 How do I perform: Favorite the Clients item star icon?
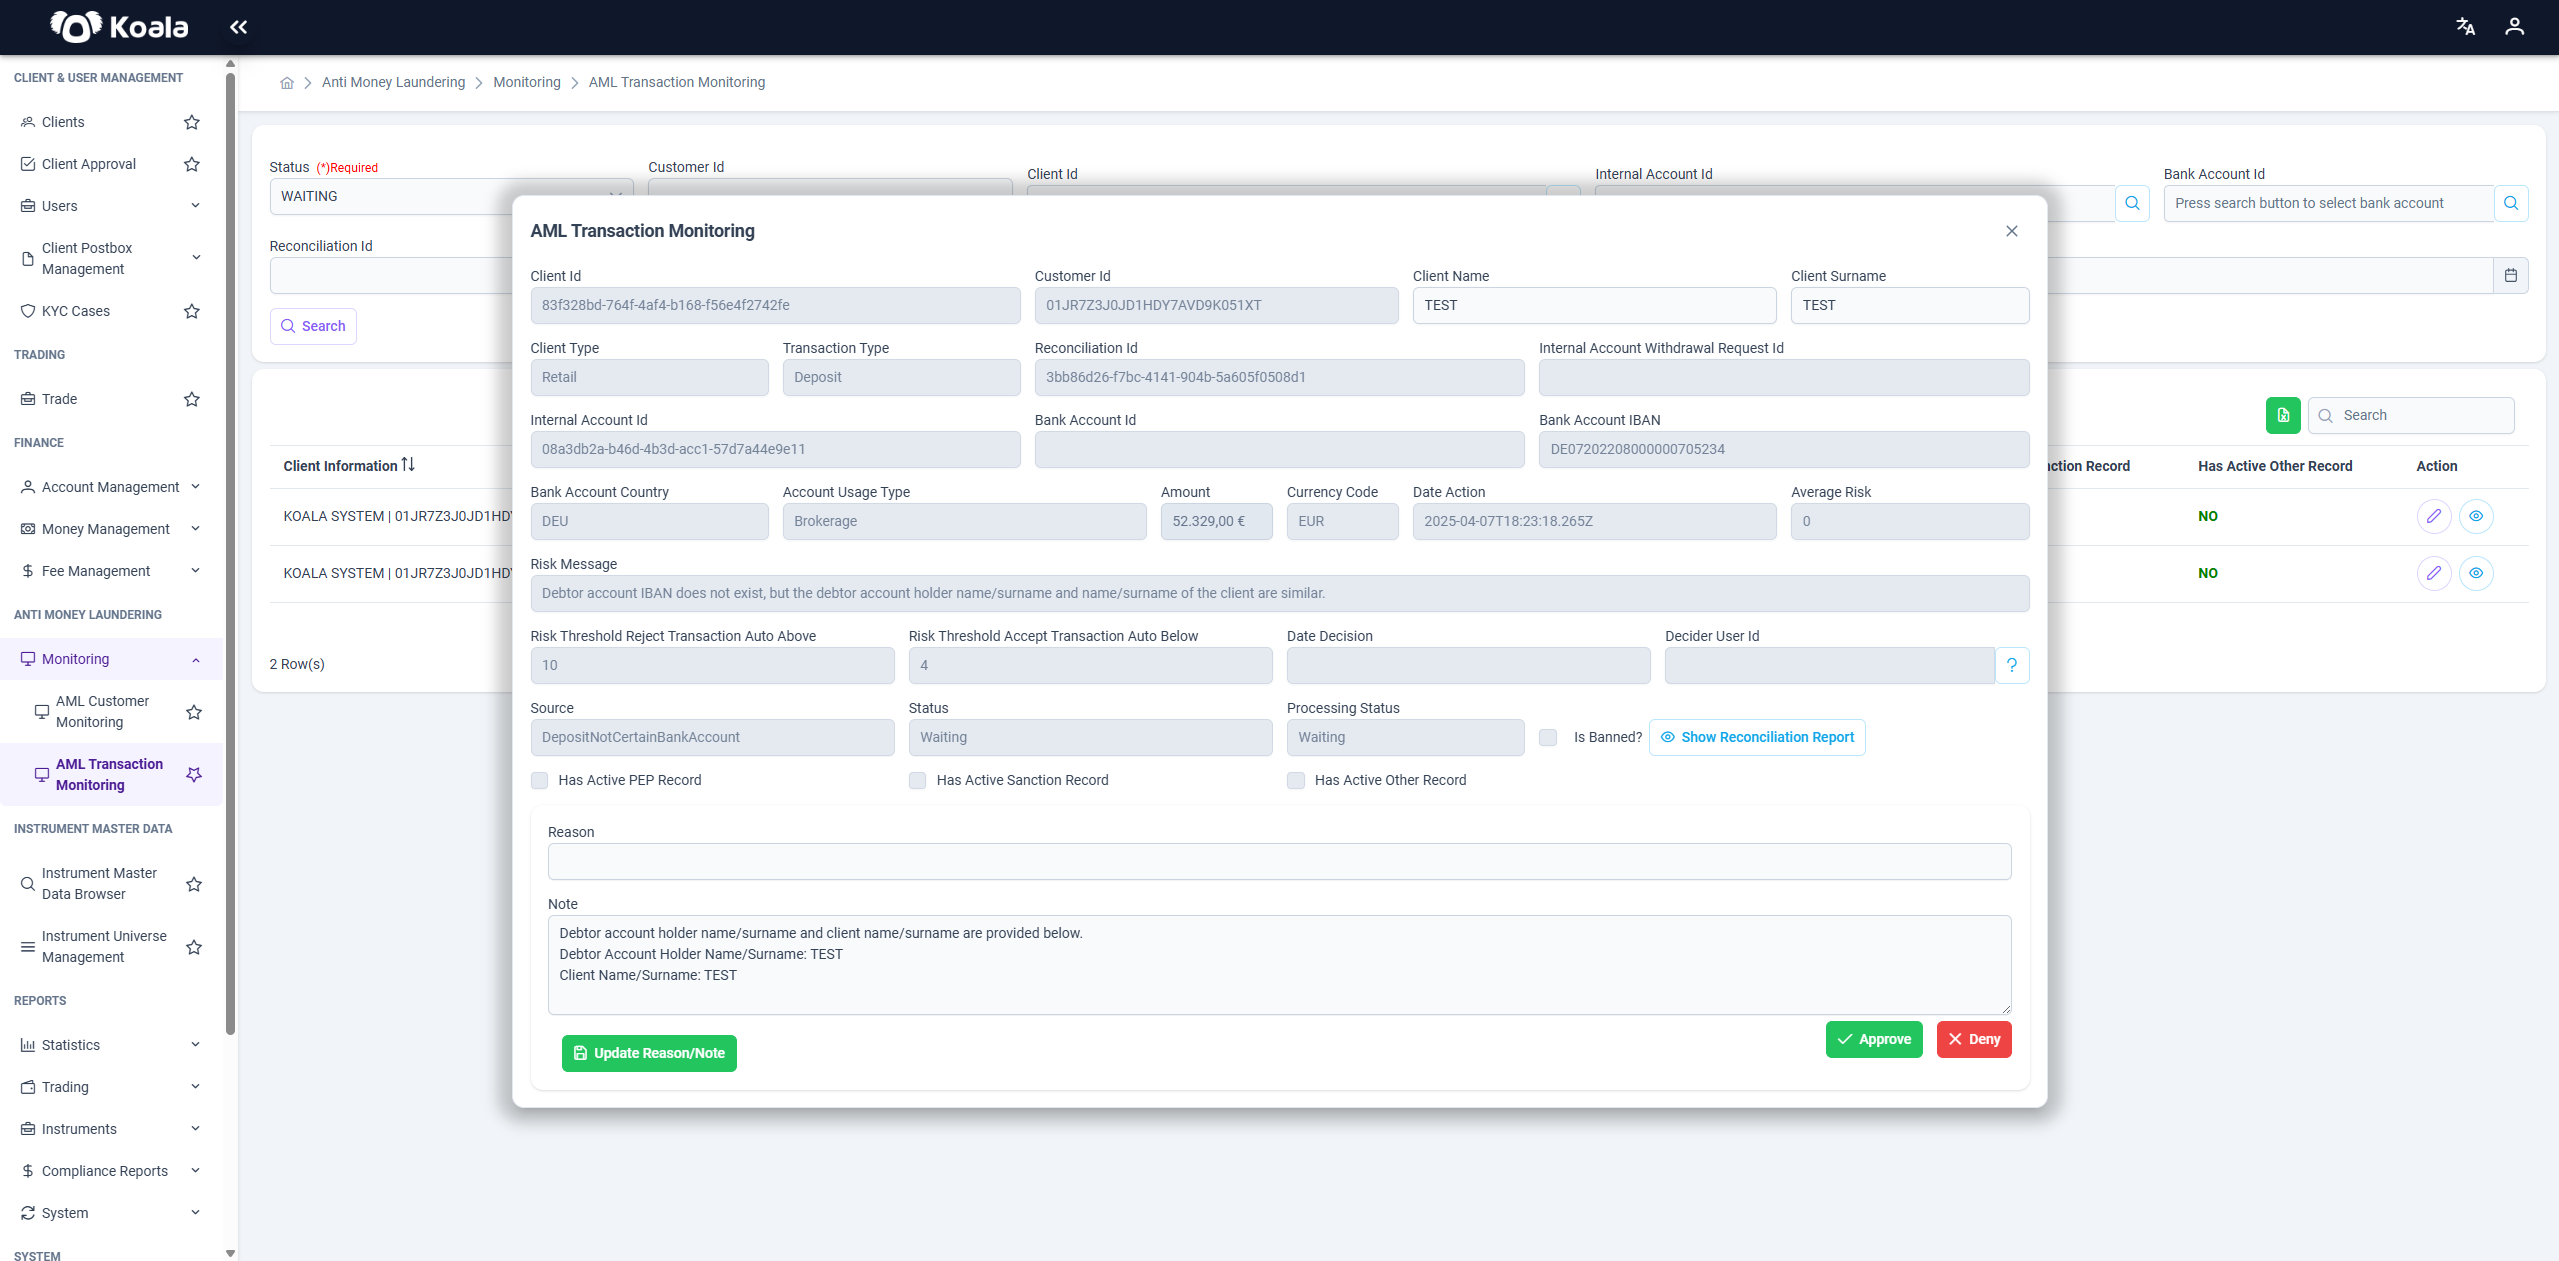[192, 122]
